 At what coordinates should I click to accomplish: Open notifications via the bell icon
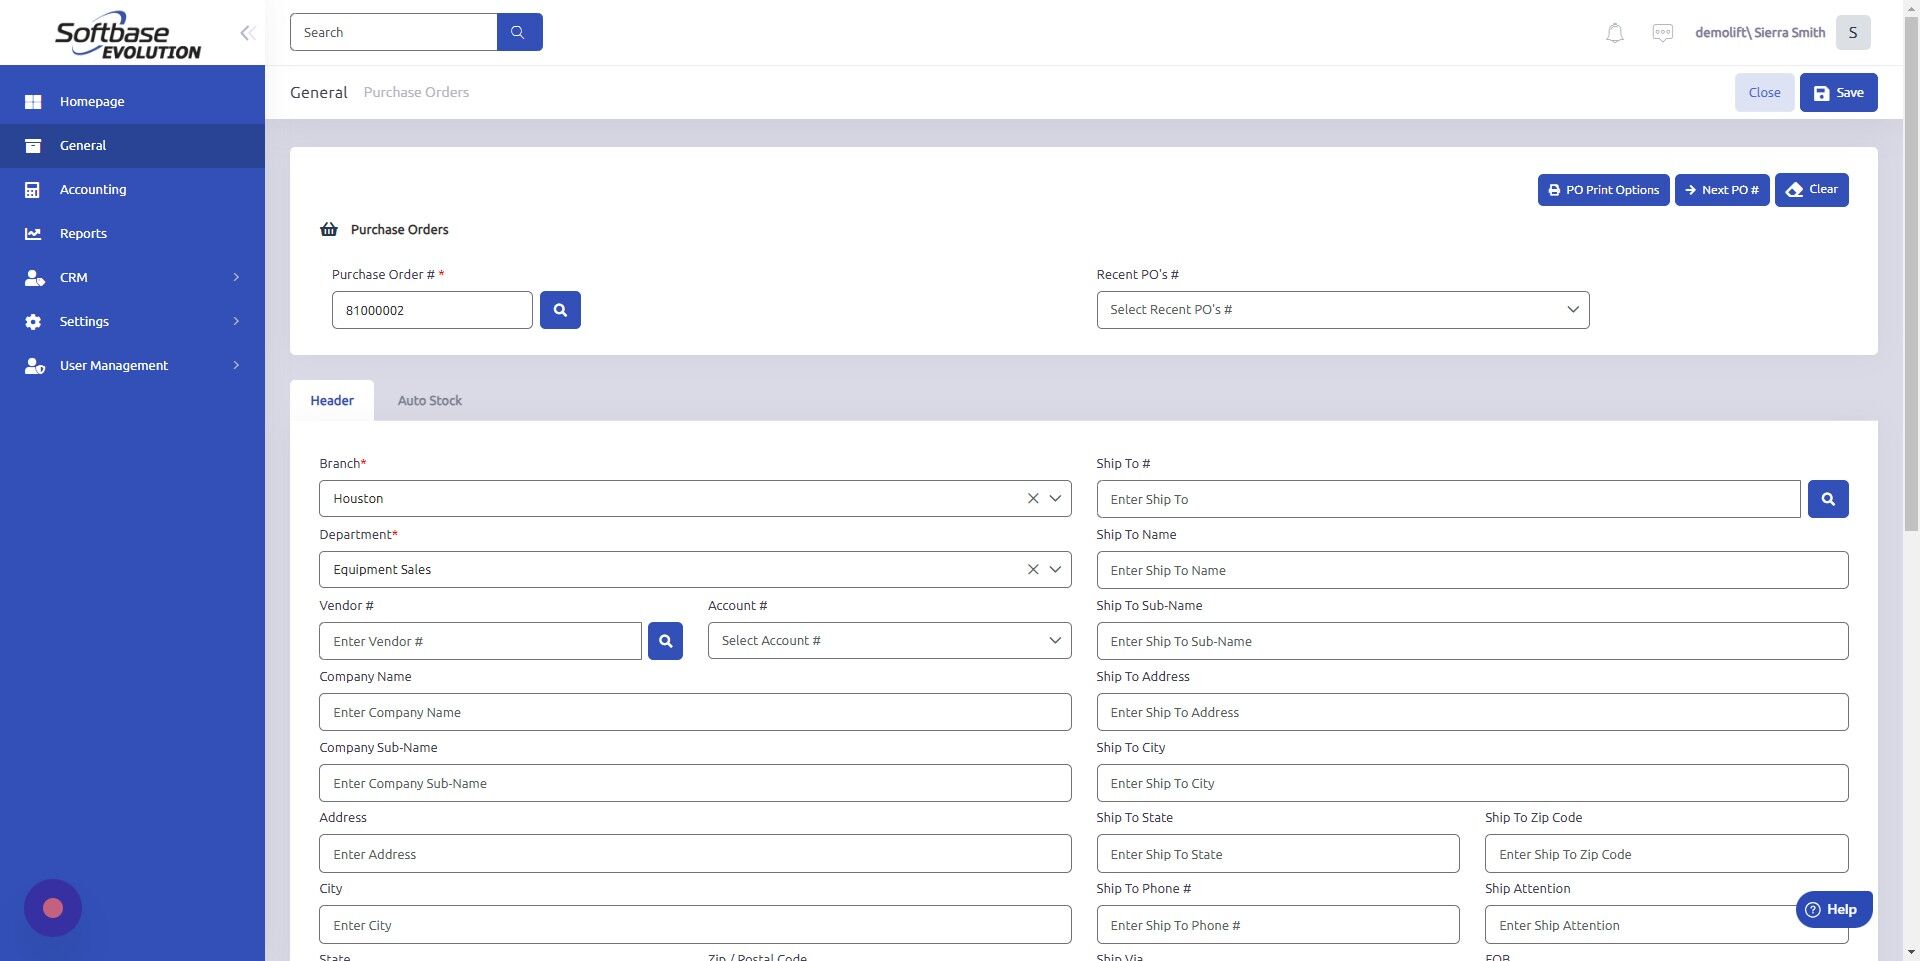[x=1614, y=32]
